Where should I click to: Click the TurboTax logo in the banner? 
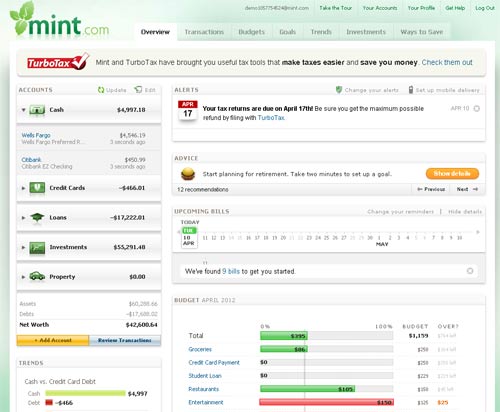(x=58, y=62)
